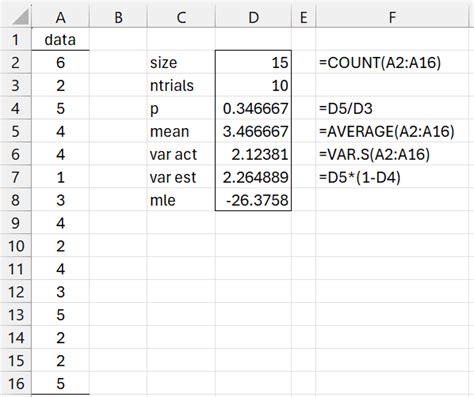Click cell A3 containing 2
This screenshot has width=474, height=397.
[60, 85]
